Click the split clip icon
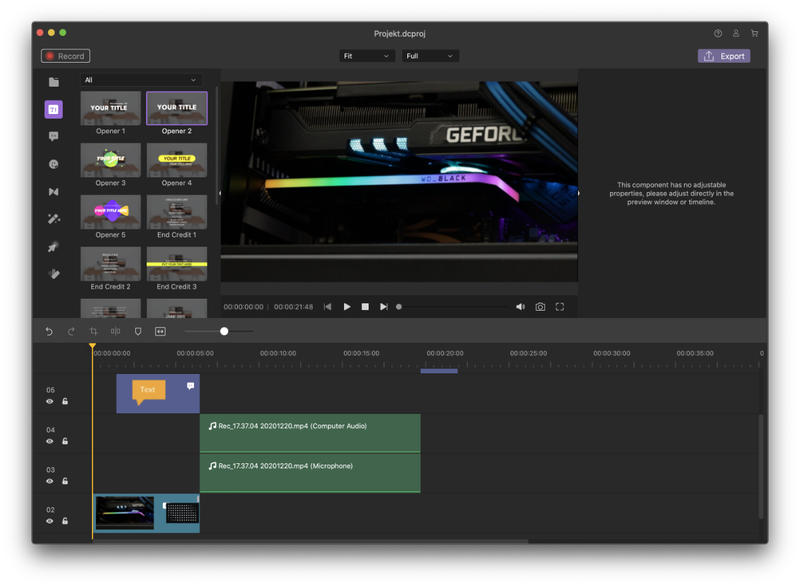Image resolution: width=800 pixels, height=586 pixels. pos(116,332)
